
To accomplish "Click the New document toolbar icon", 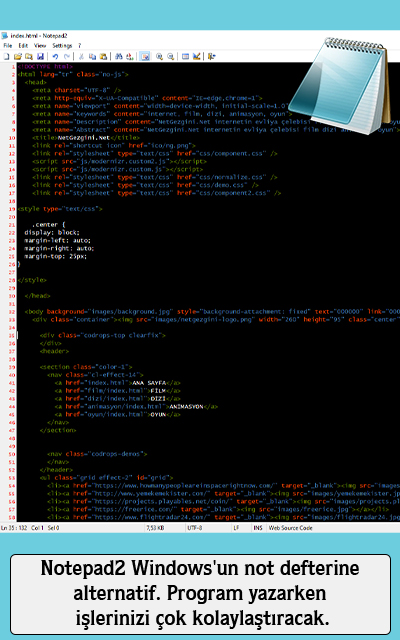I will [7, 56].
